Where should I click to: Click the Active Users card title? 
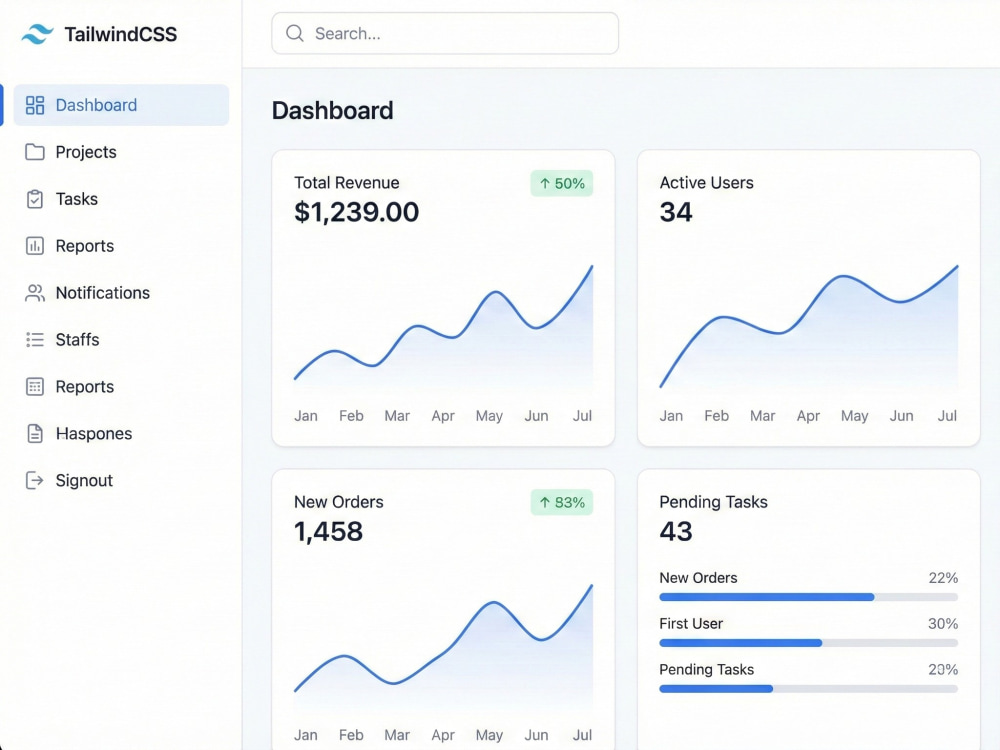pyautogui.click(x=707, y=183)
